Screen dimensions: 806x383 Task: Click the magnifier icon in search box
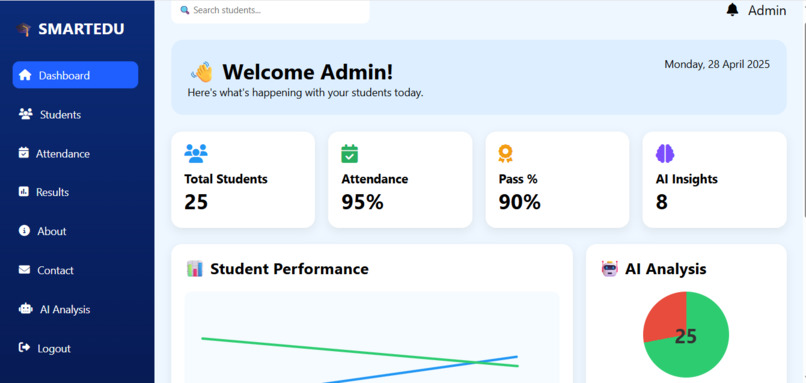tap(185, 10)
